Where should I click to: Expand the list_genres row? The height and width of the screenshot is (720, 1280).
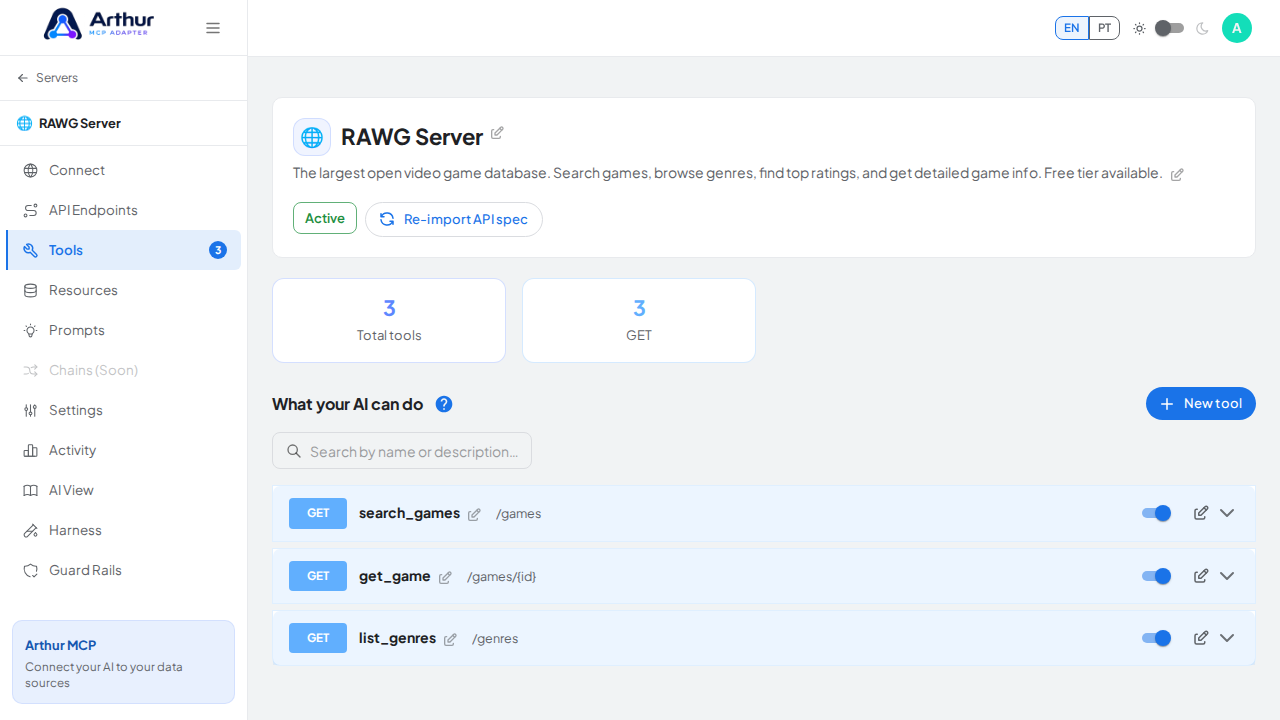coord(1227,638)
